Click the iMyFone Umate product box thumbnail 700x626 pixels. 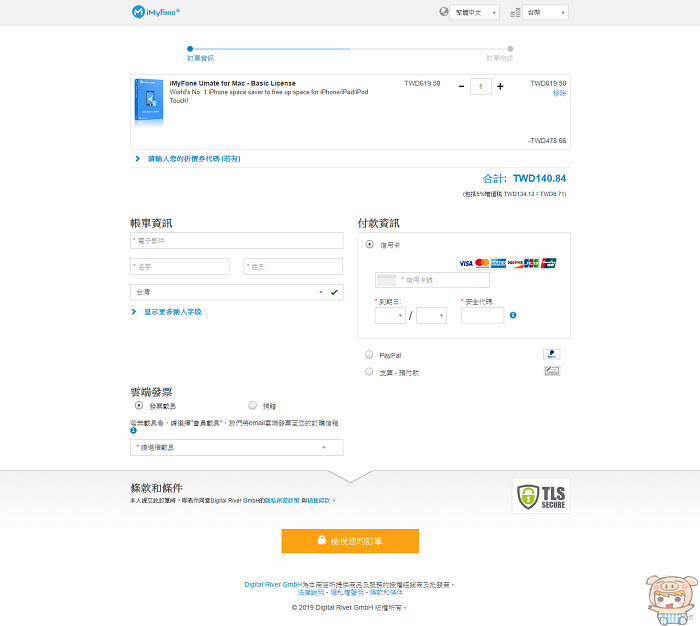point(149,101)
